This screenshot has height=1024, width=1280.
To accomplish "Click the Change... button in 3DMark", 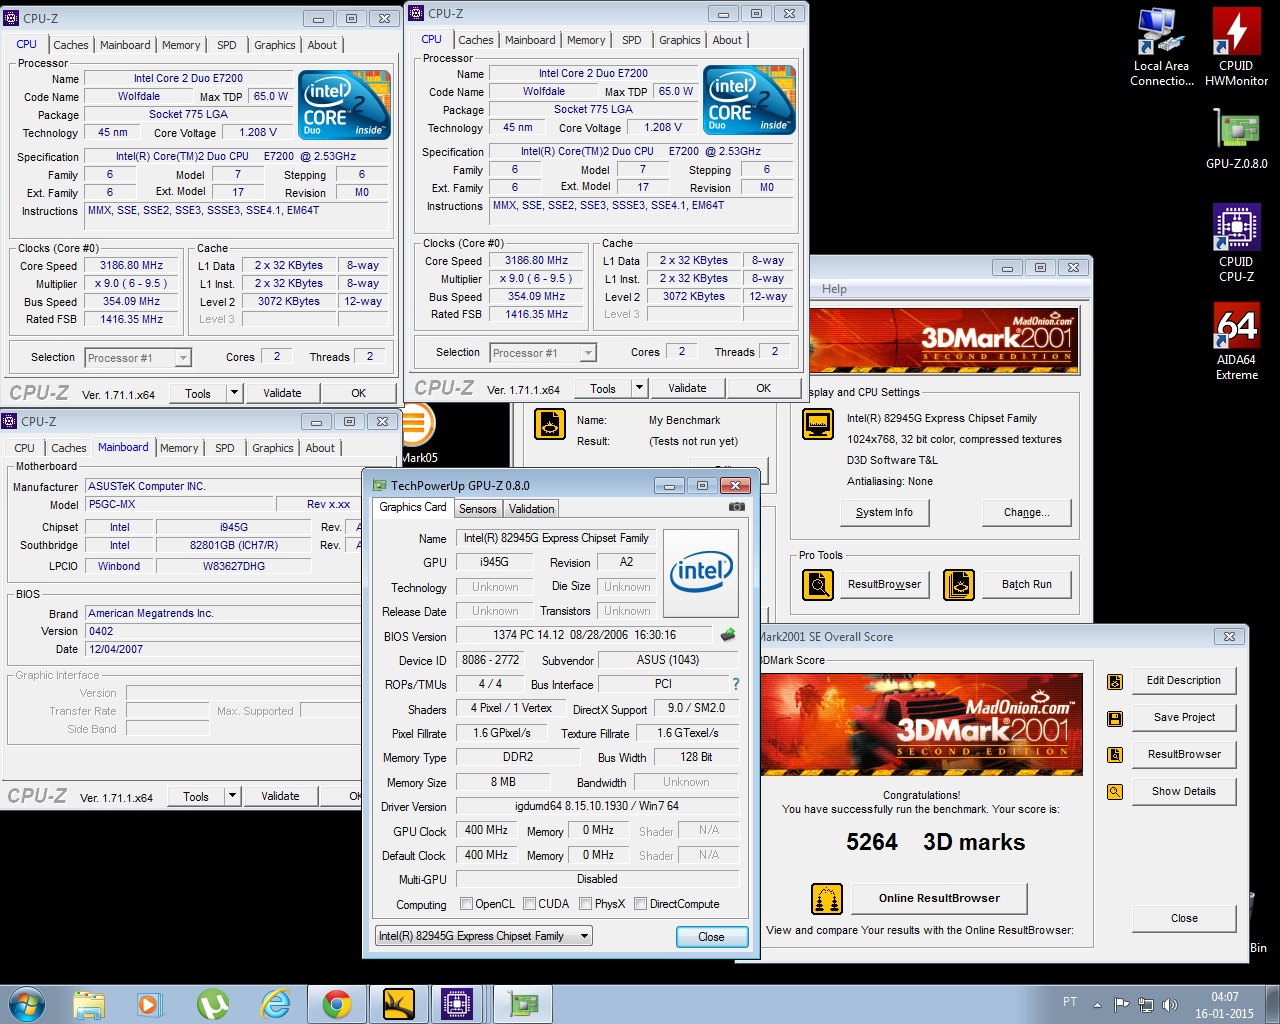I will (1027, 512).
